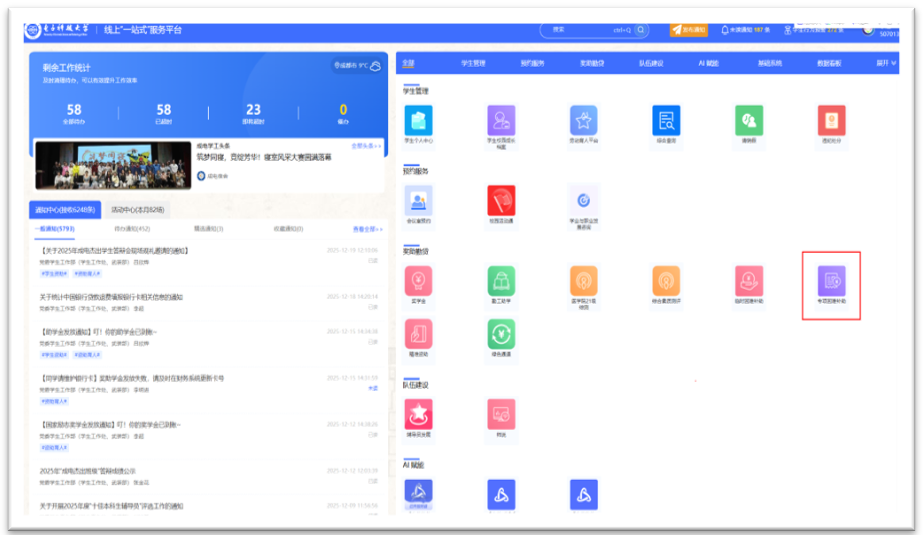The height and width of the screenshot is (535, 924).
Task: Click the 奖学金 icon
Action: pos(418,282)
